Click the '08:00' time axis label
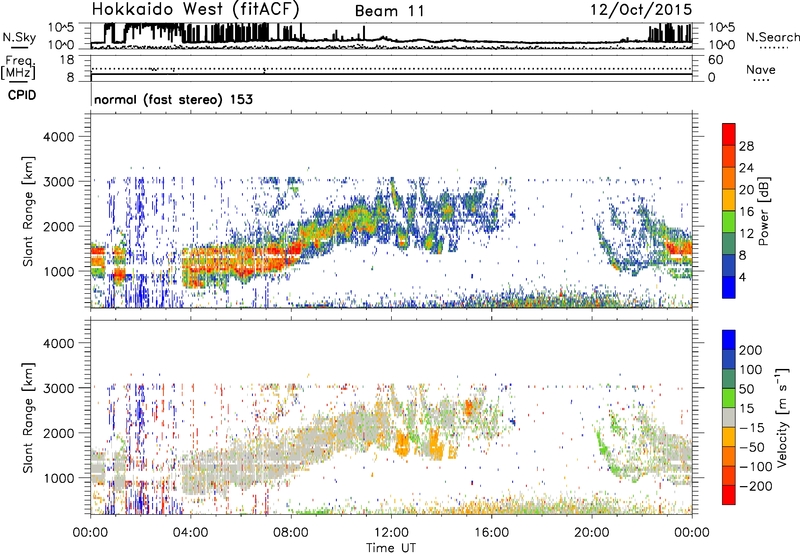 291,533
